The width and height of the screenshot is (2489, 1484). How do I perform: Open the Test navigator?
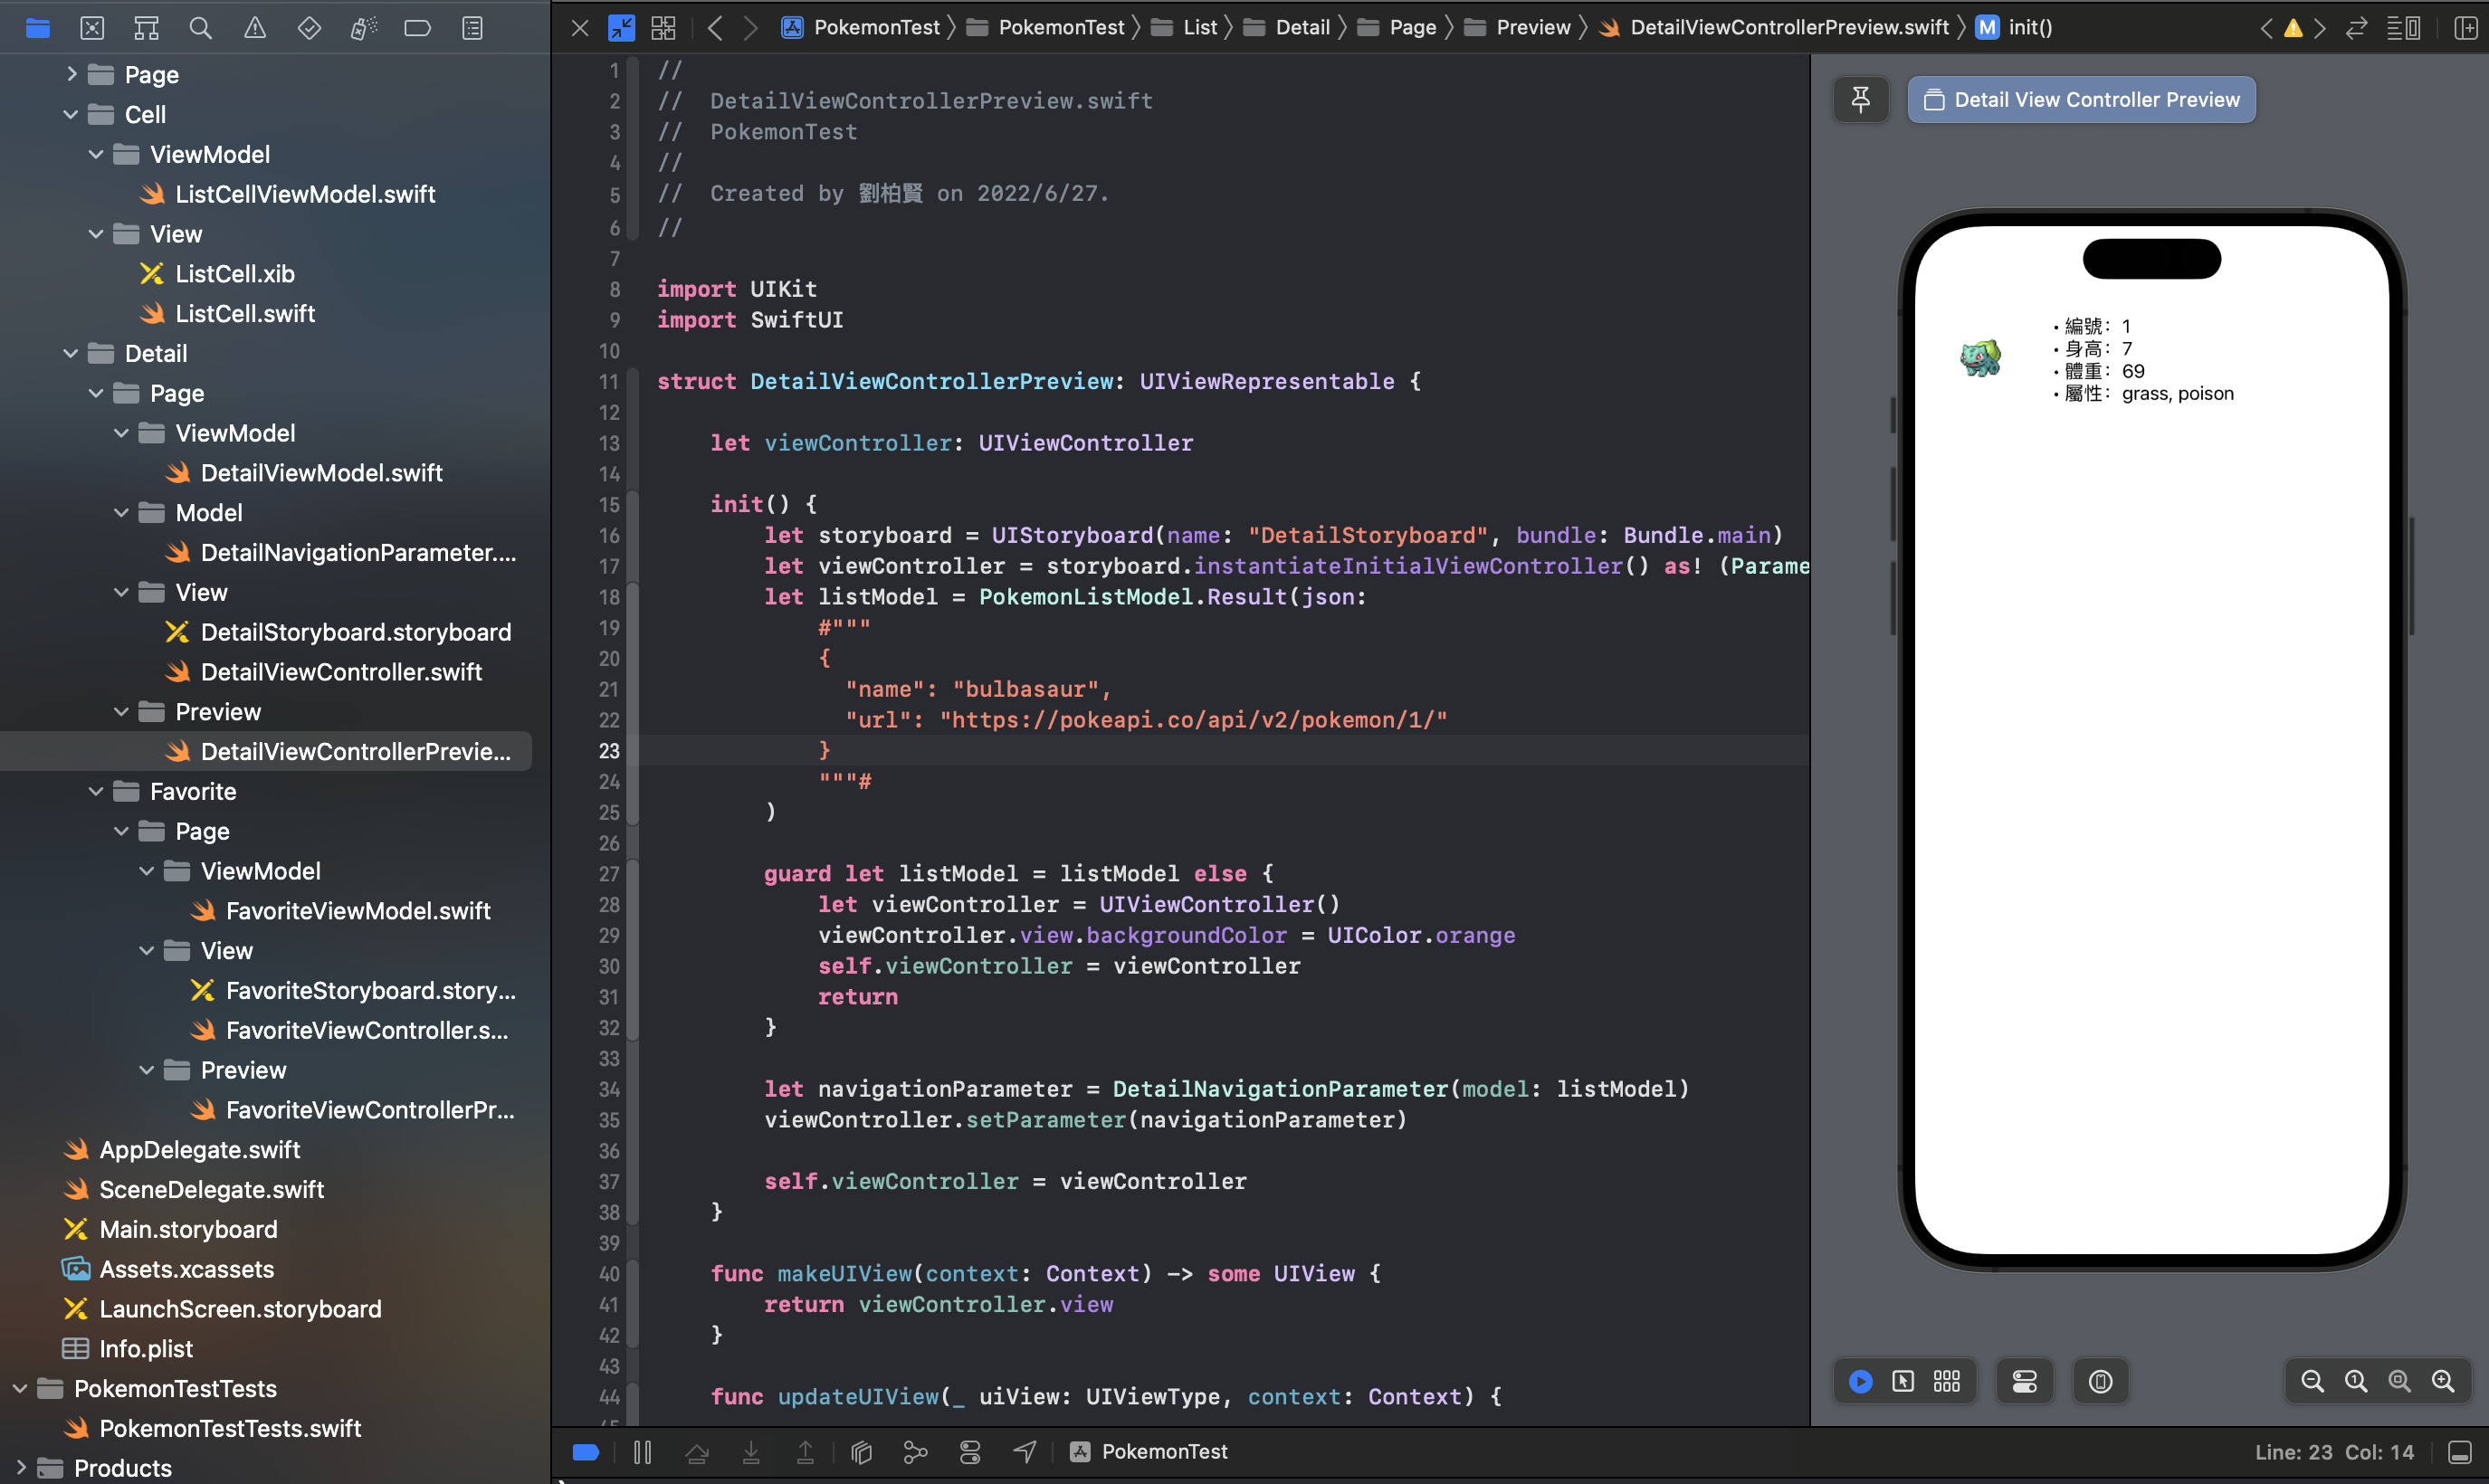click(310, 27)
